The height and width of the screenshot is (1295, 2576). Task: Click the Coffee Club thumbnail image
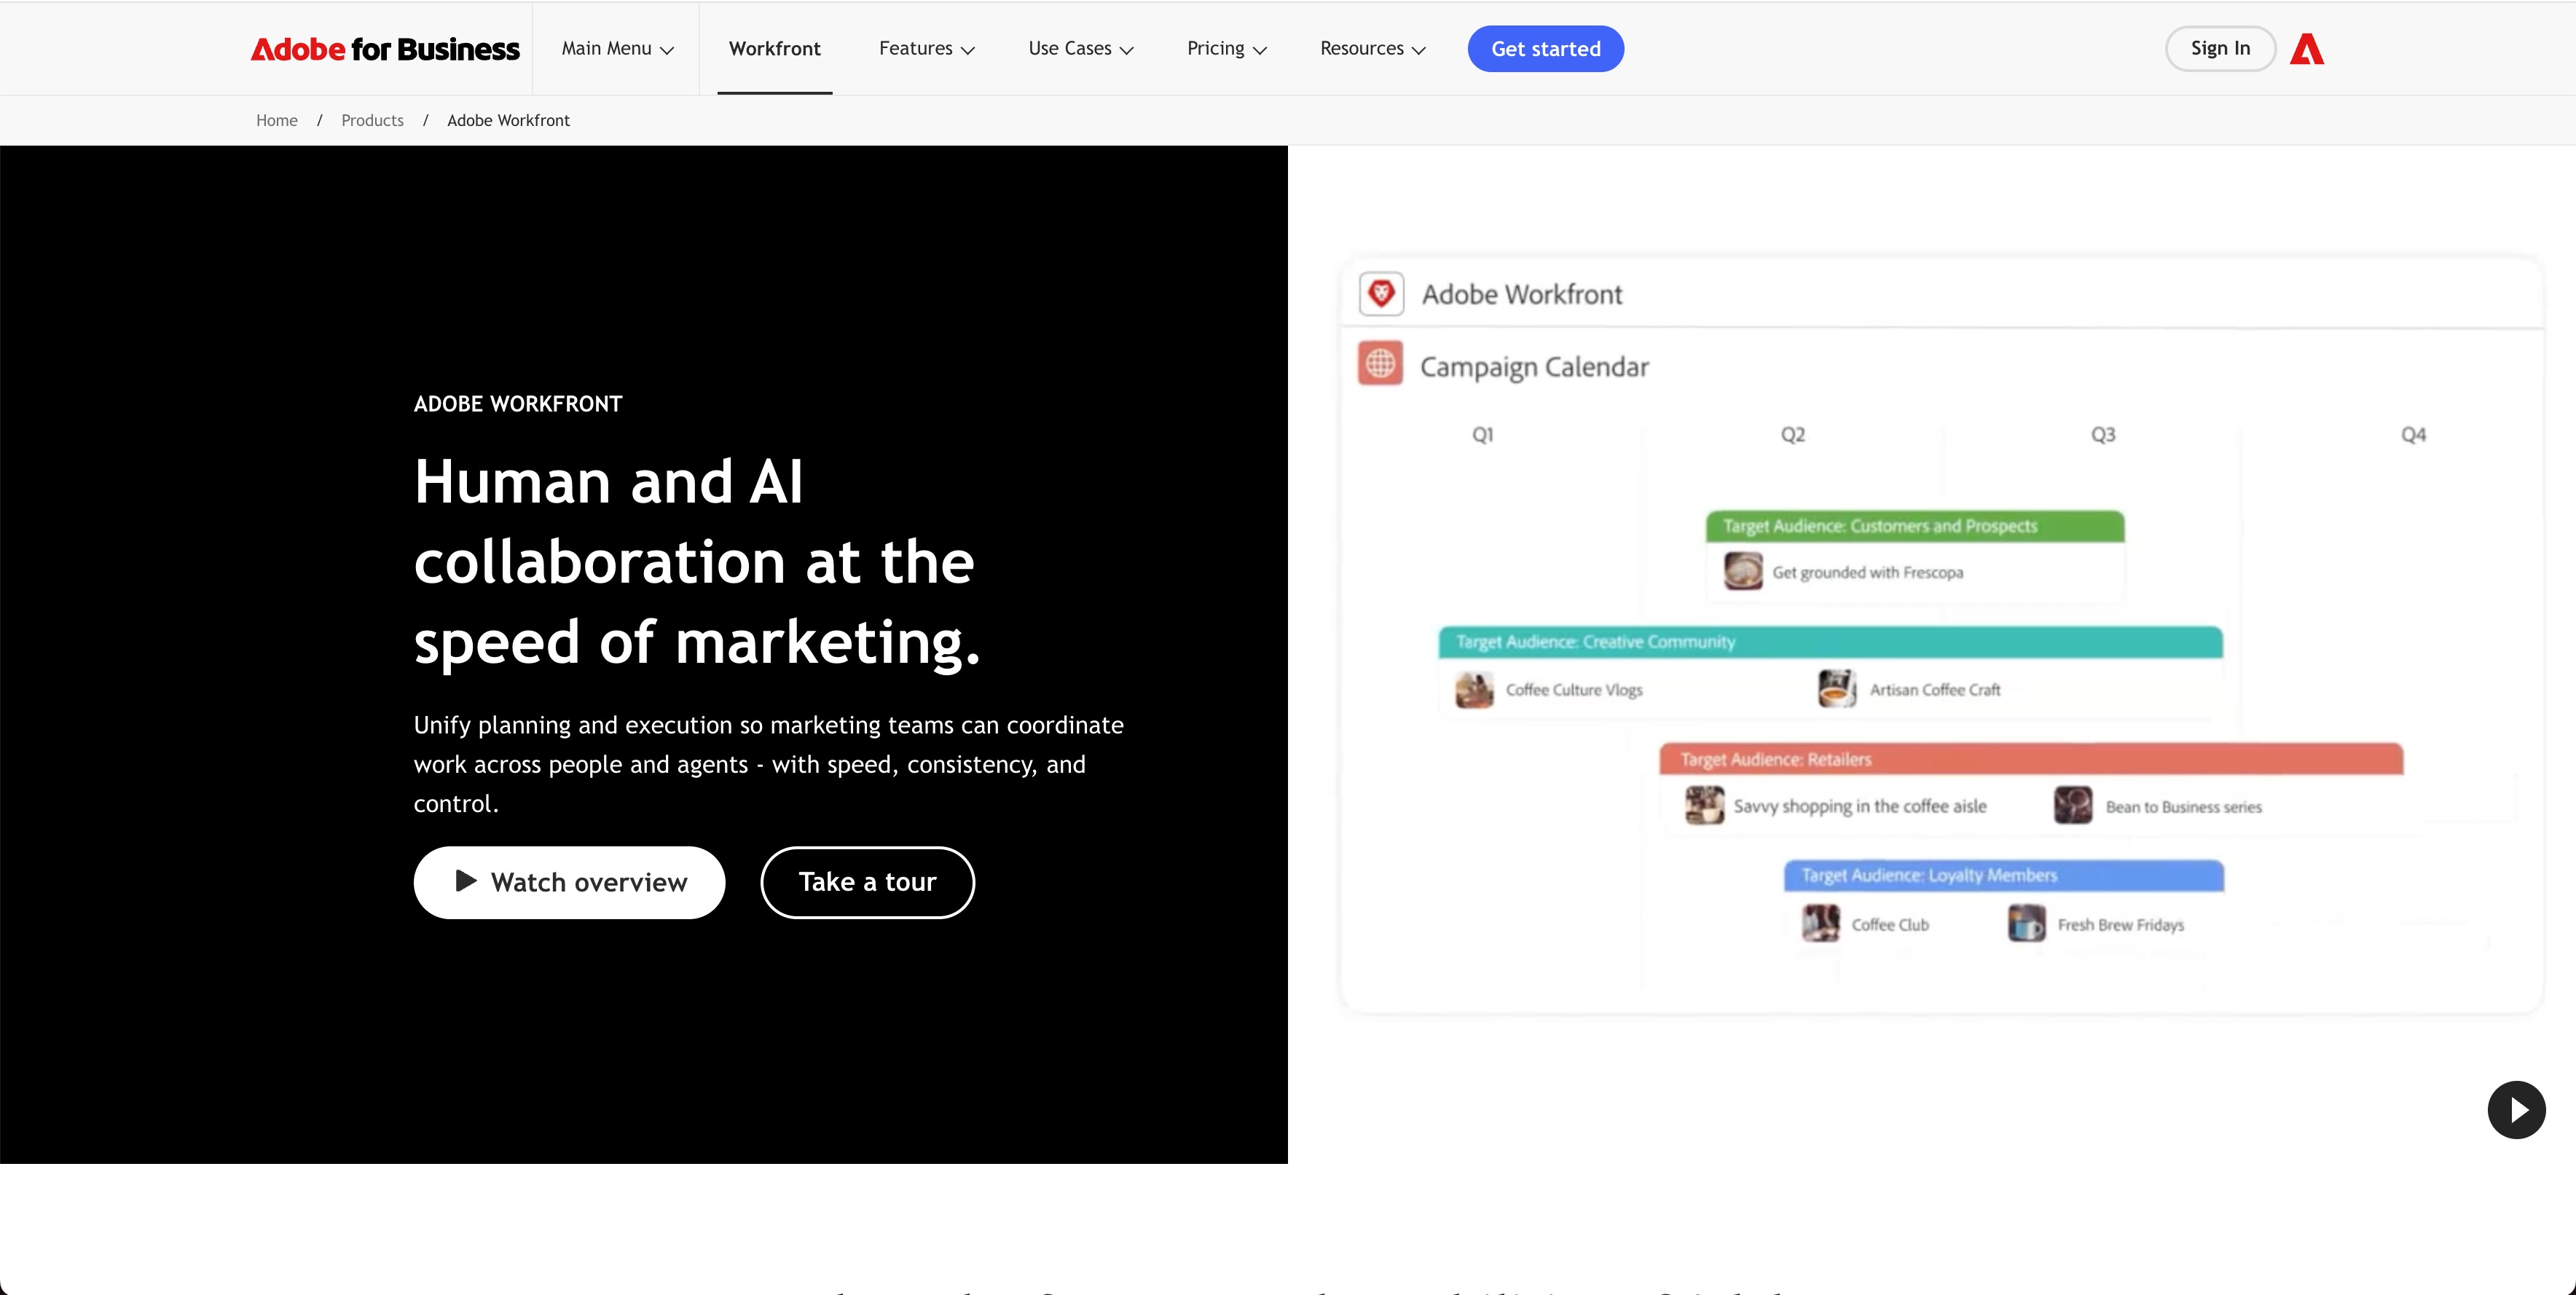click(1821, 924)
